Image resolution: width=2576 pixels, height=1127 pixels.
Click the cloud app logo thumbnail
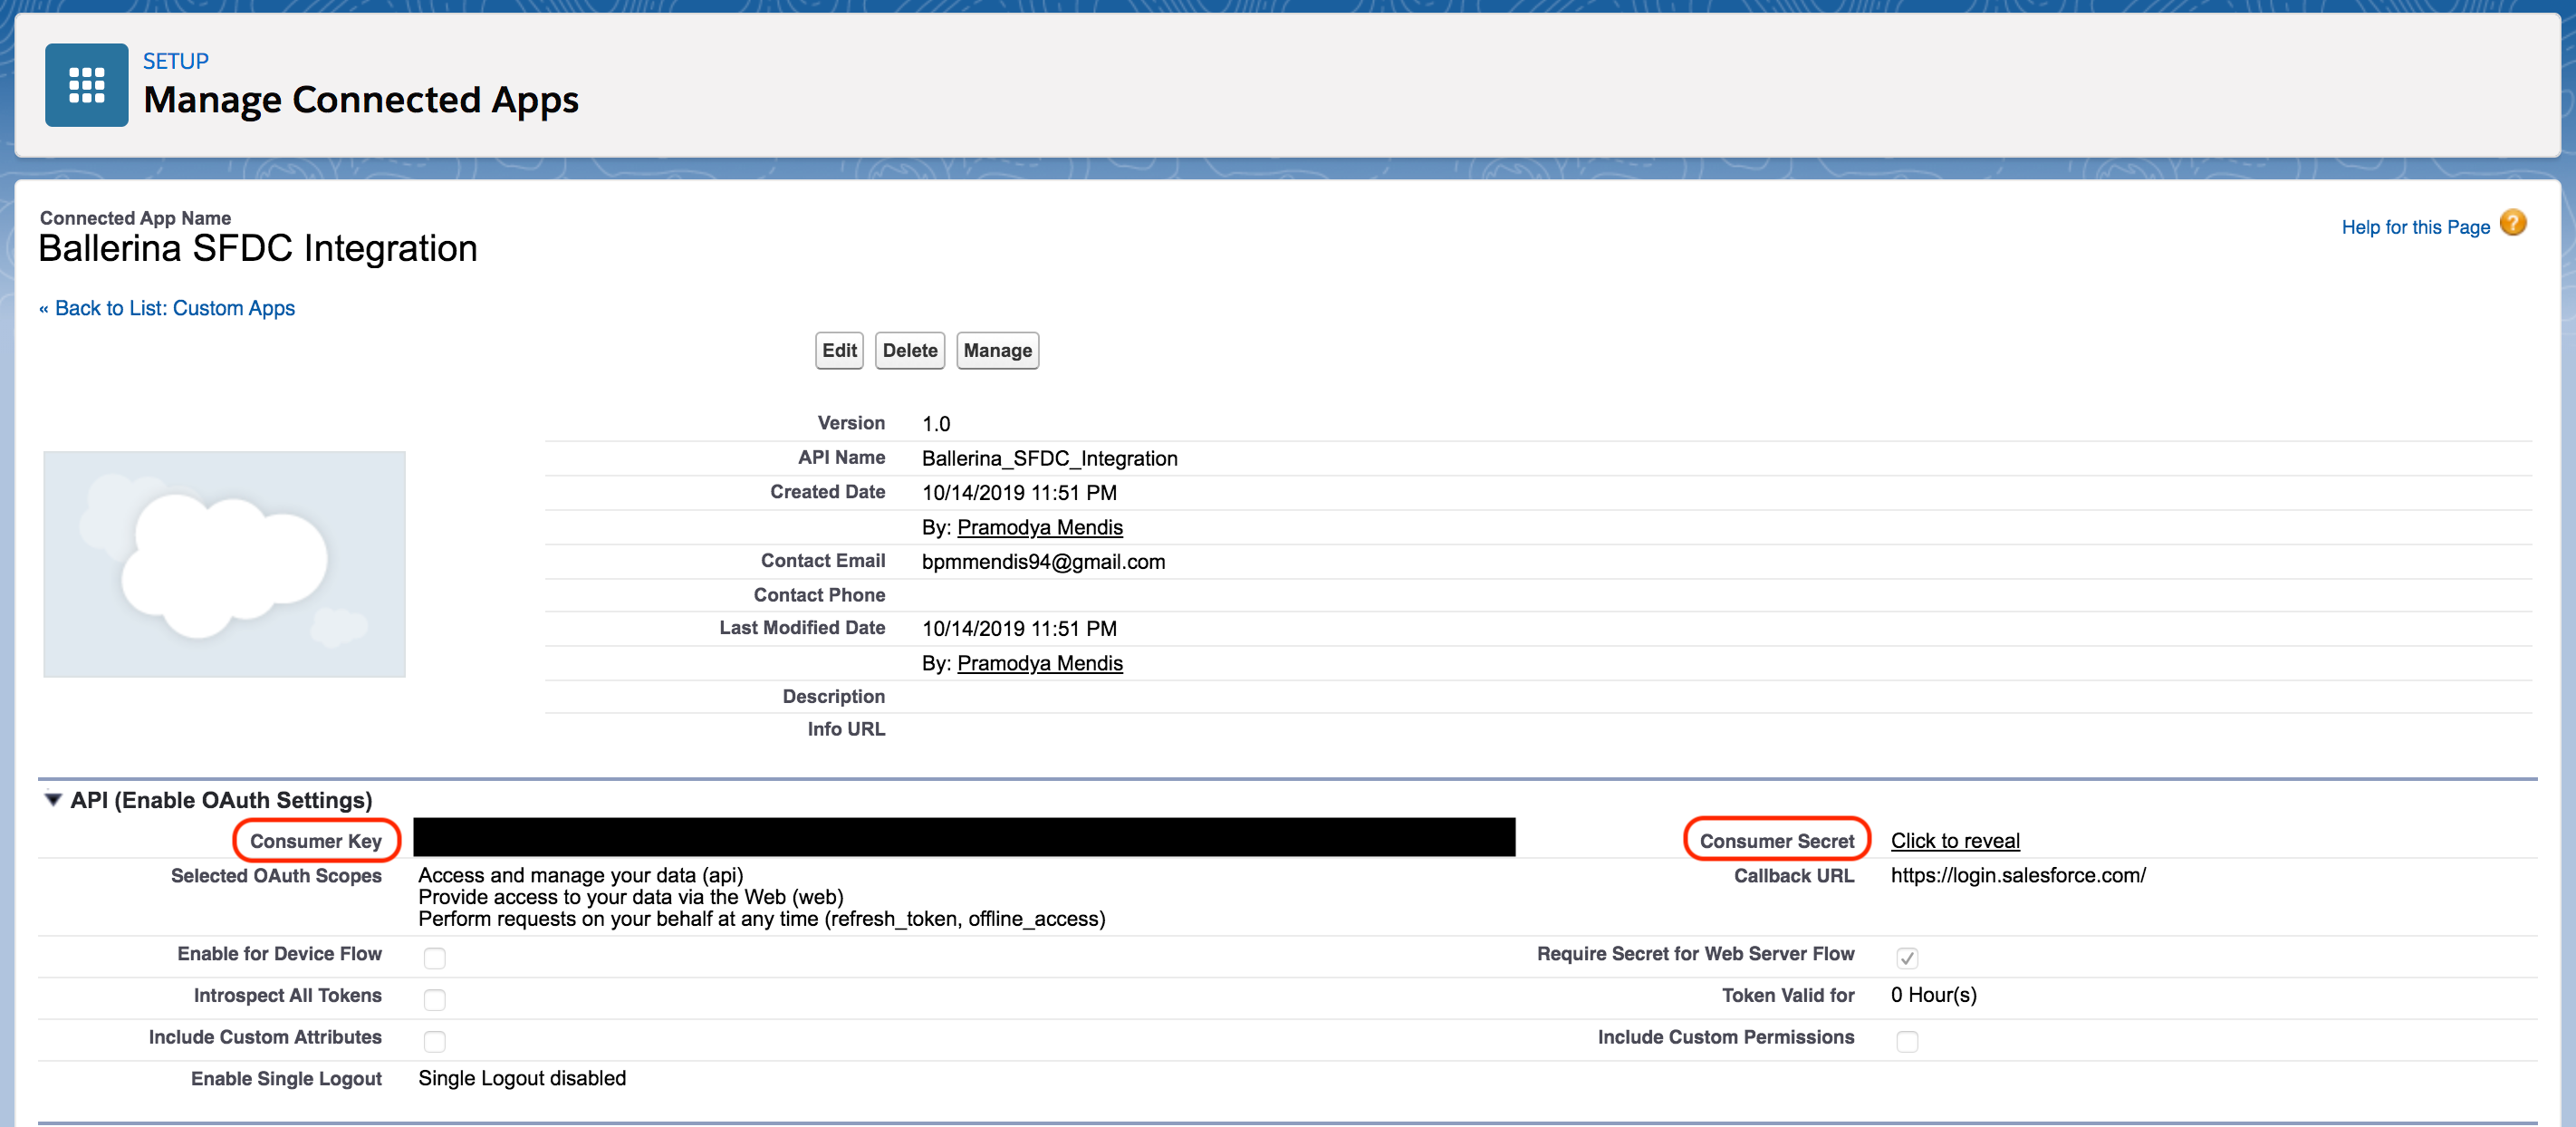[224, 564]
